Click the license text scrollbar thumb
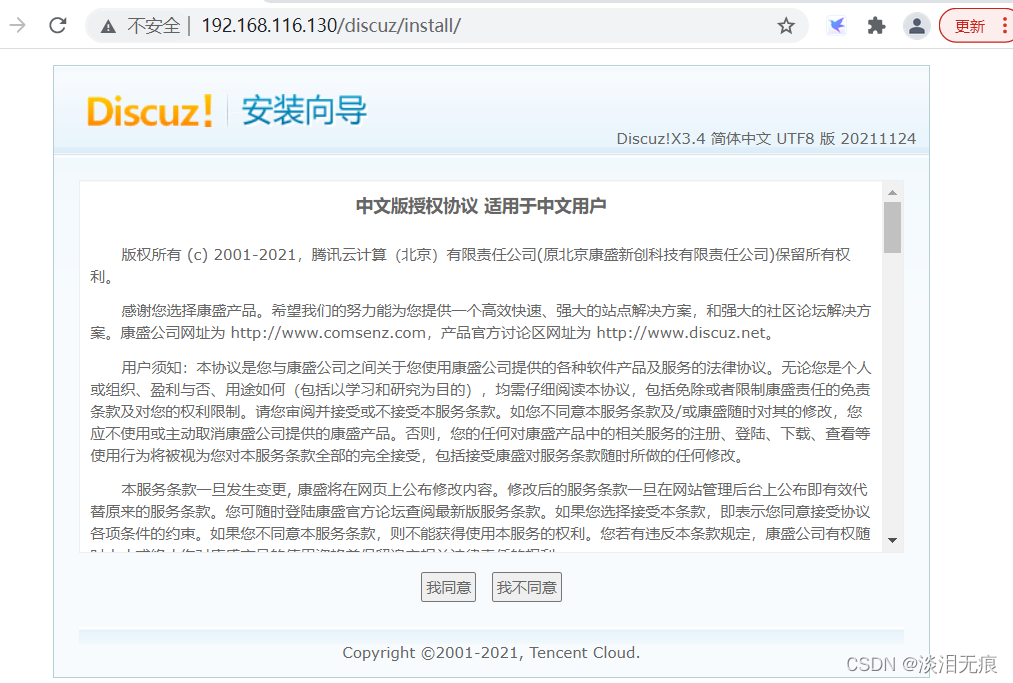Viewport: 1013px width, 683px height. point(892,227)
